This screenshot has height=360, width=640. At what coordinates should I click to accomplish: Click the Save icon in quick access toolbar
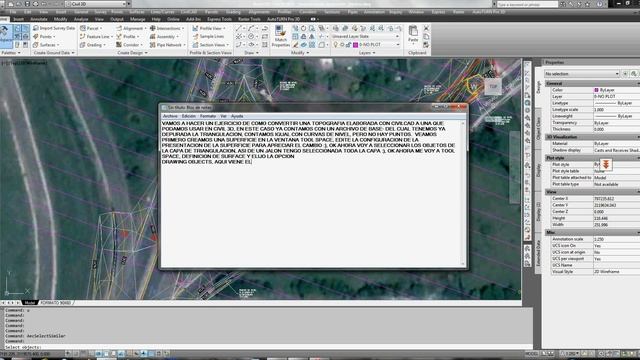pyautogui.click(x=27, y=4)
